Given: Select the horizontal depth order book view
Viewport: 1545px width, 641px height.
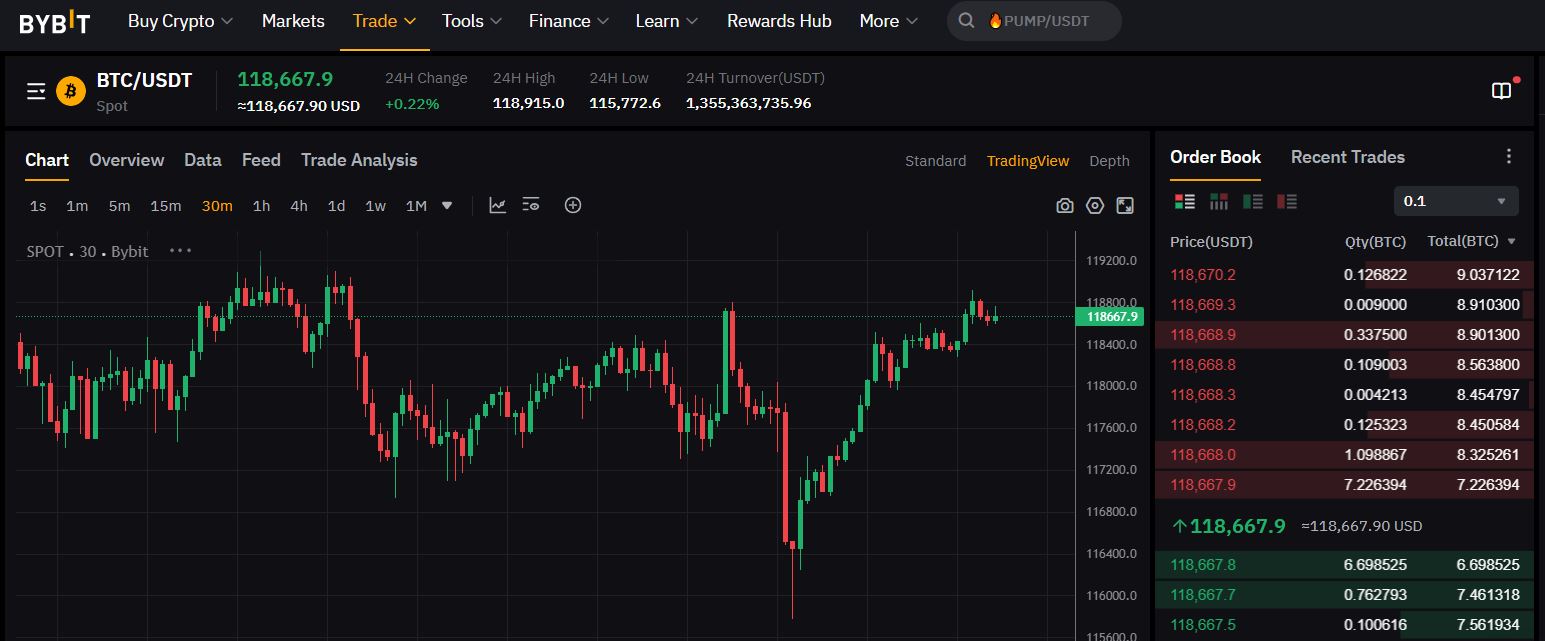Looking at the screenshot, I should click(1219, 201).
